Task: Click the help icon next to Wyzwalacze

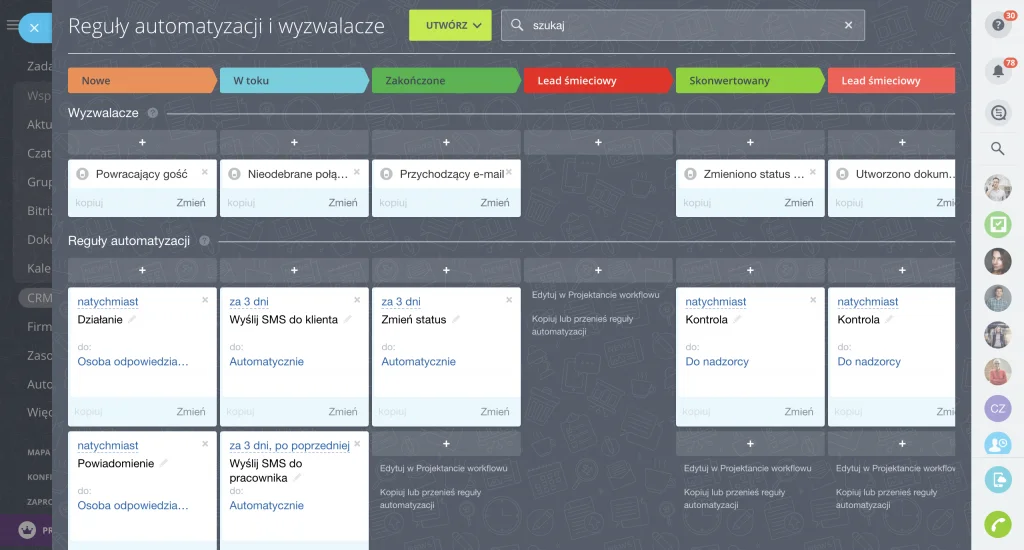Action: (153, 114)
